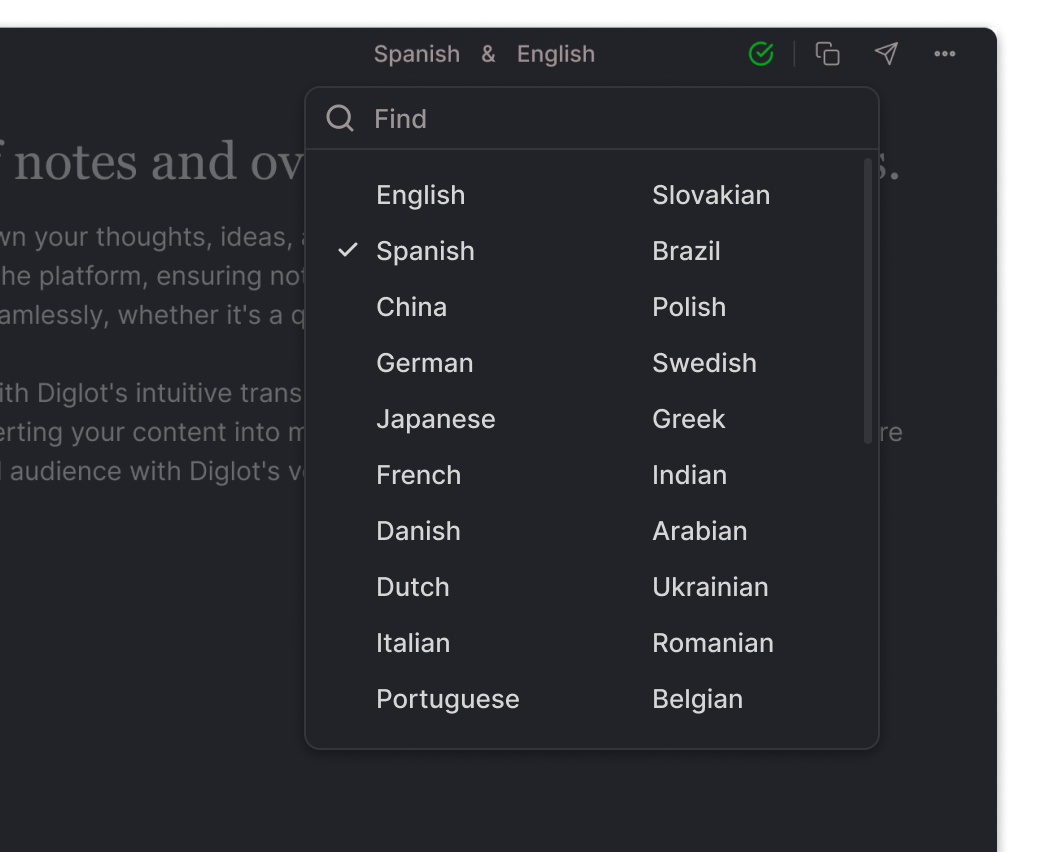
Task: Copy the translated text using the copy icon
Action: (x=827, y=54)
